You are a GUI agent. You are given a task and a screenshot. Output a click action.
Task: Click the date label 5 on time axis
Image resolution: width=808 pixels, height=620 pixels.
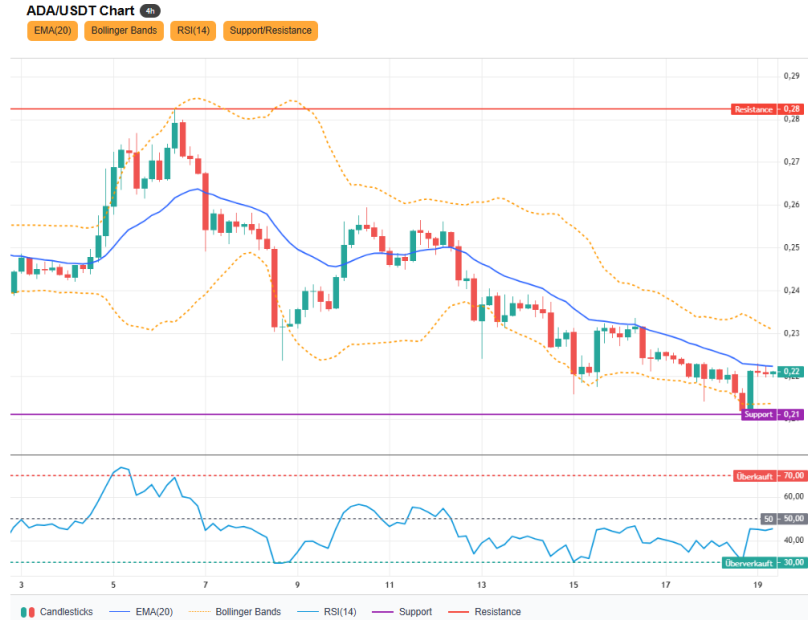(113, 585)
